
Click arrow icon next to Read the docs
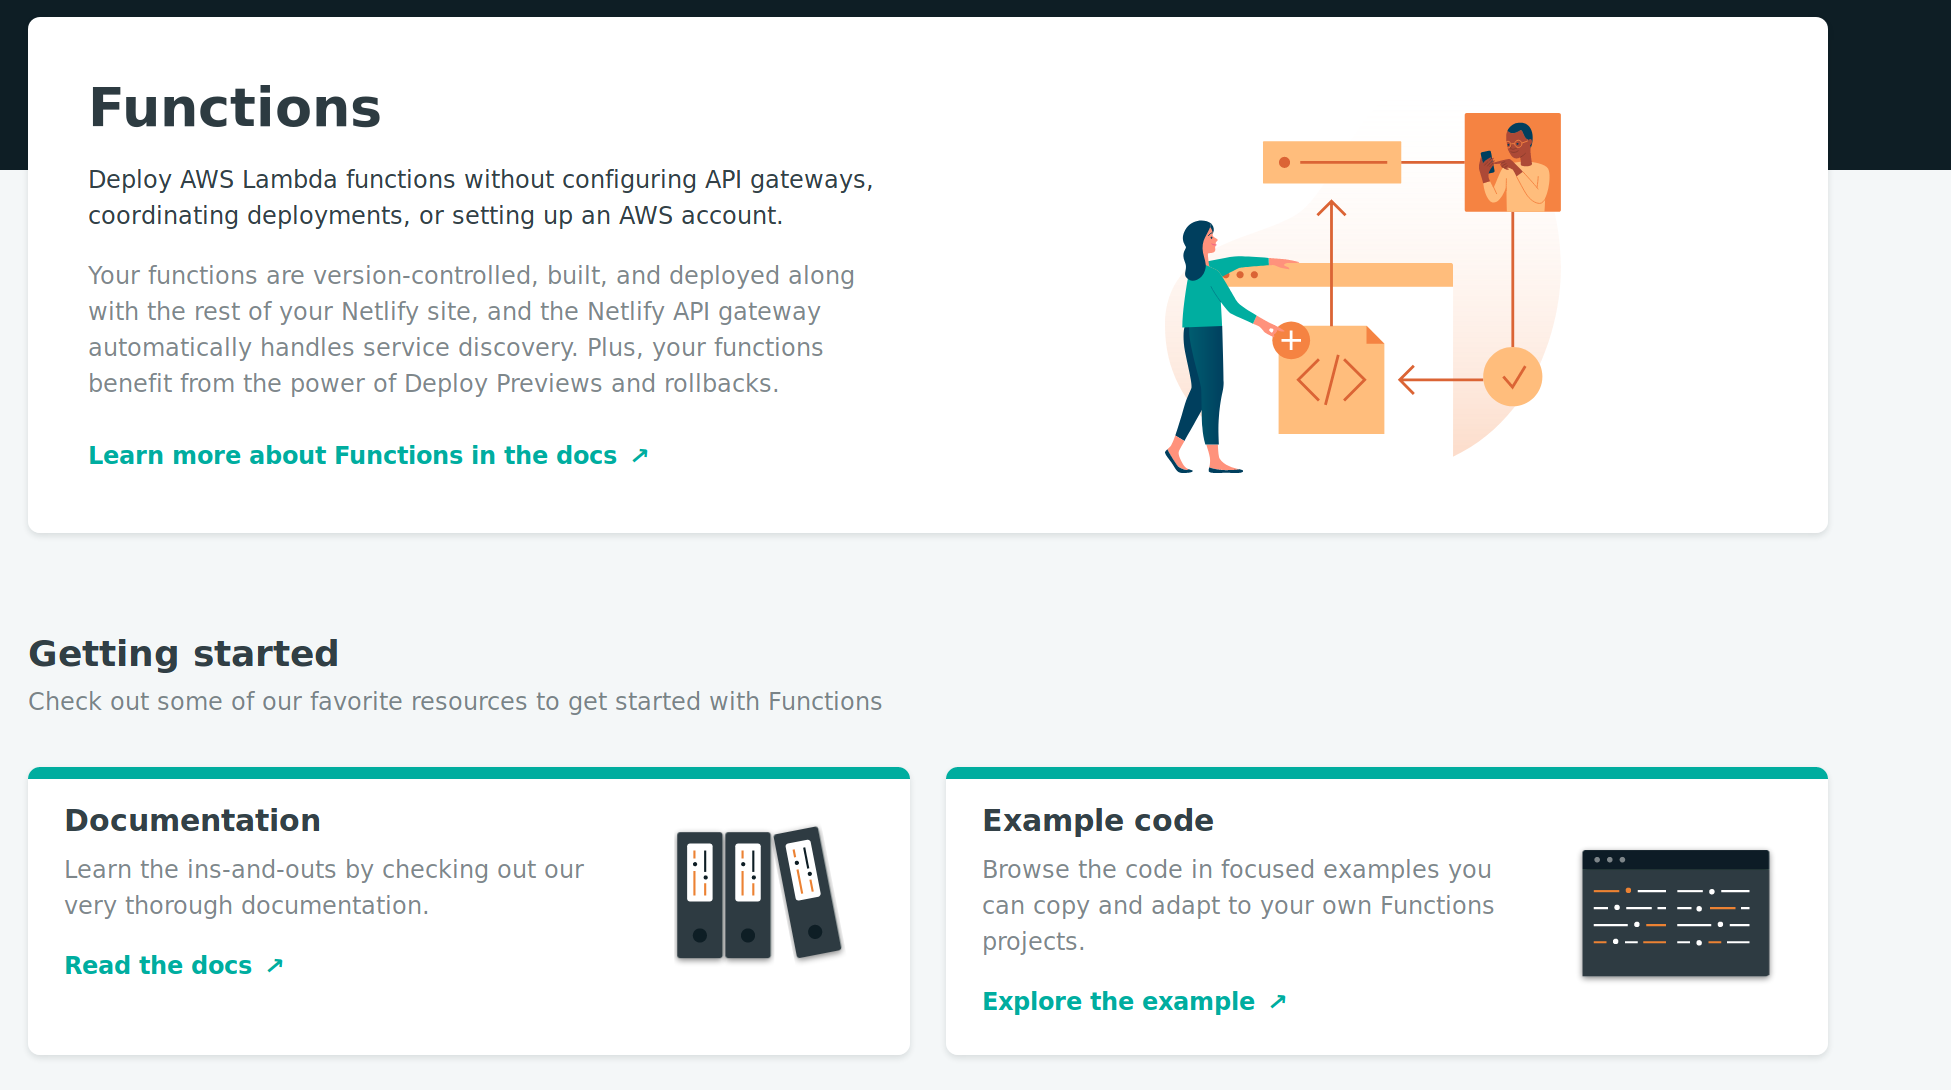(x=275, y=966)
